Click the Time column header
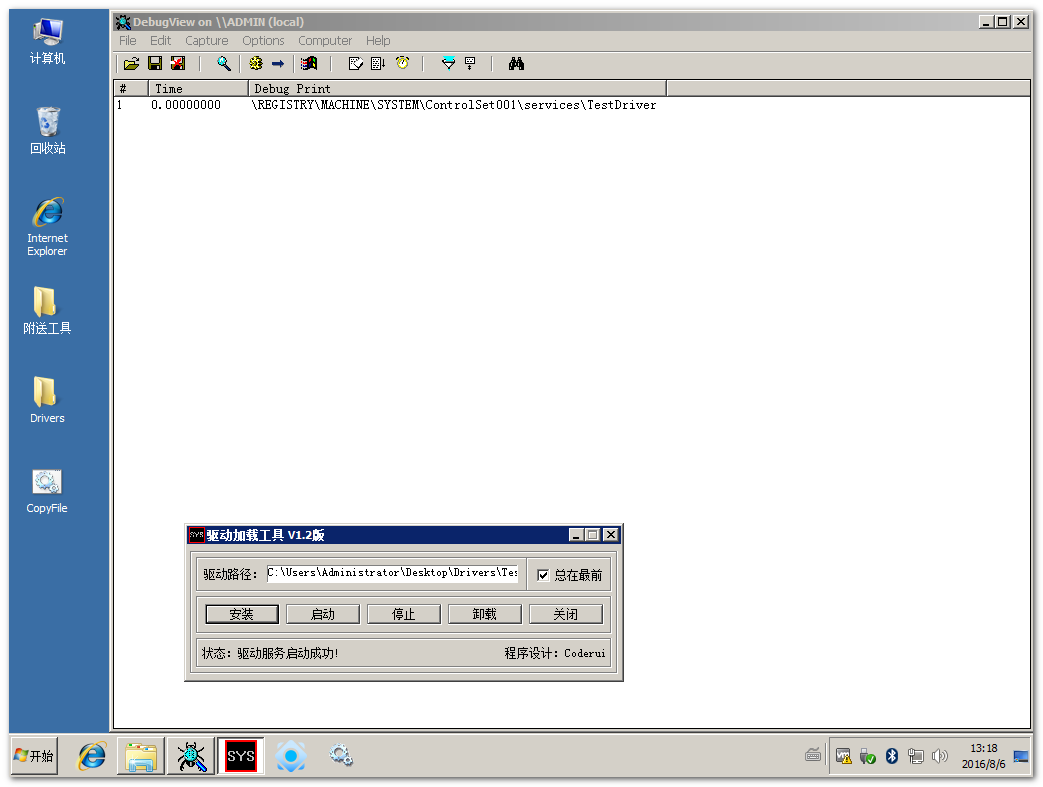 click(198, 88)
